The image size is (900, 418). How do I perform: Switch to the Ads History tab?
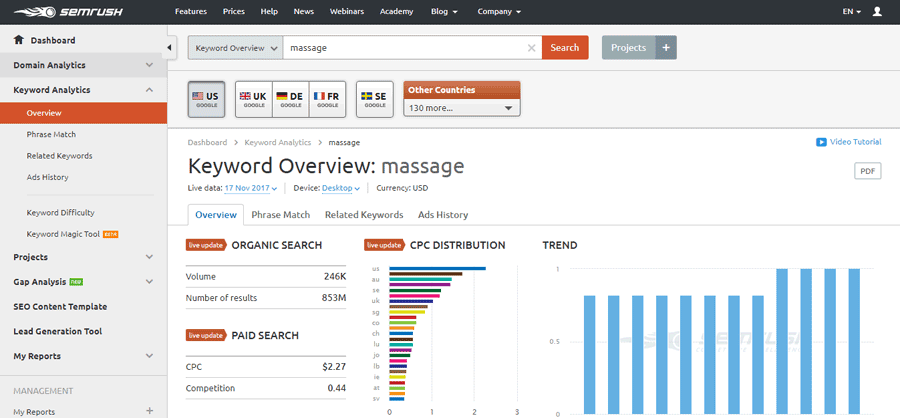pyautogui.click(x=443, y=215)
